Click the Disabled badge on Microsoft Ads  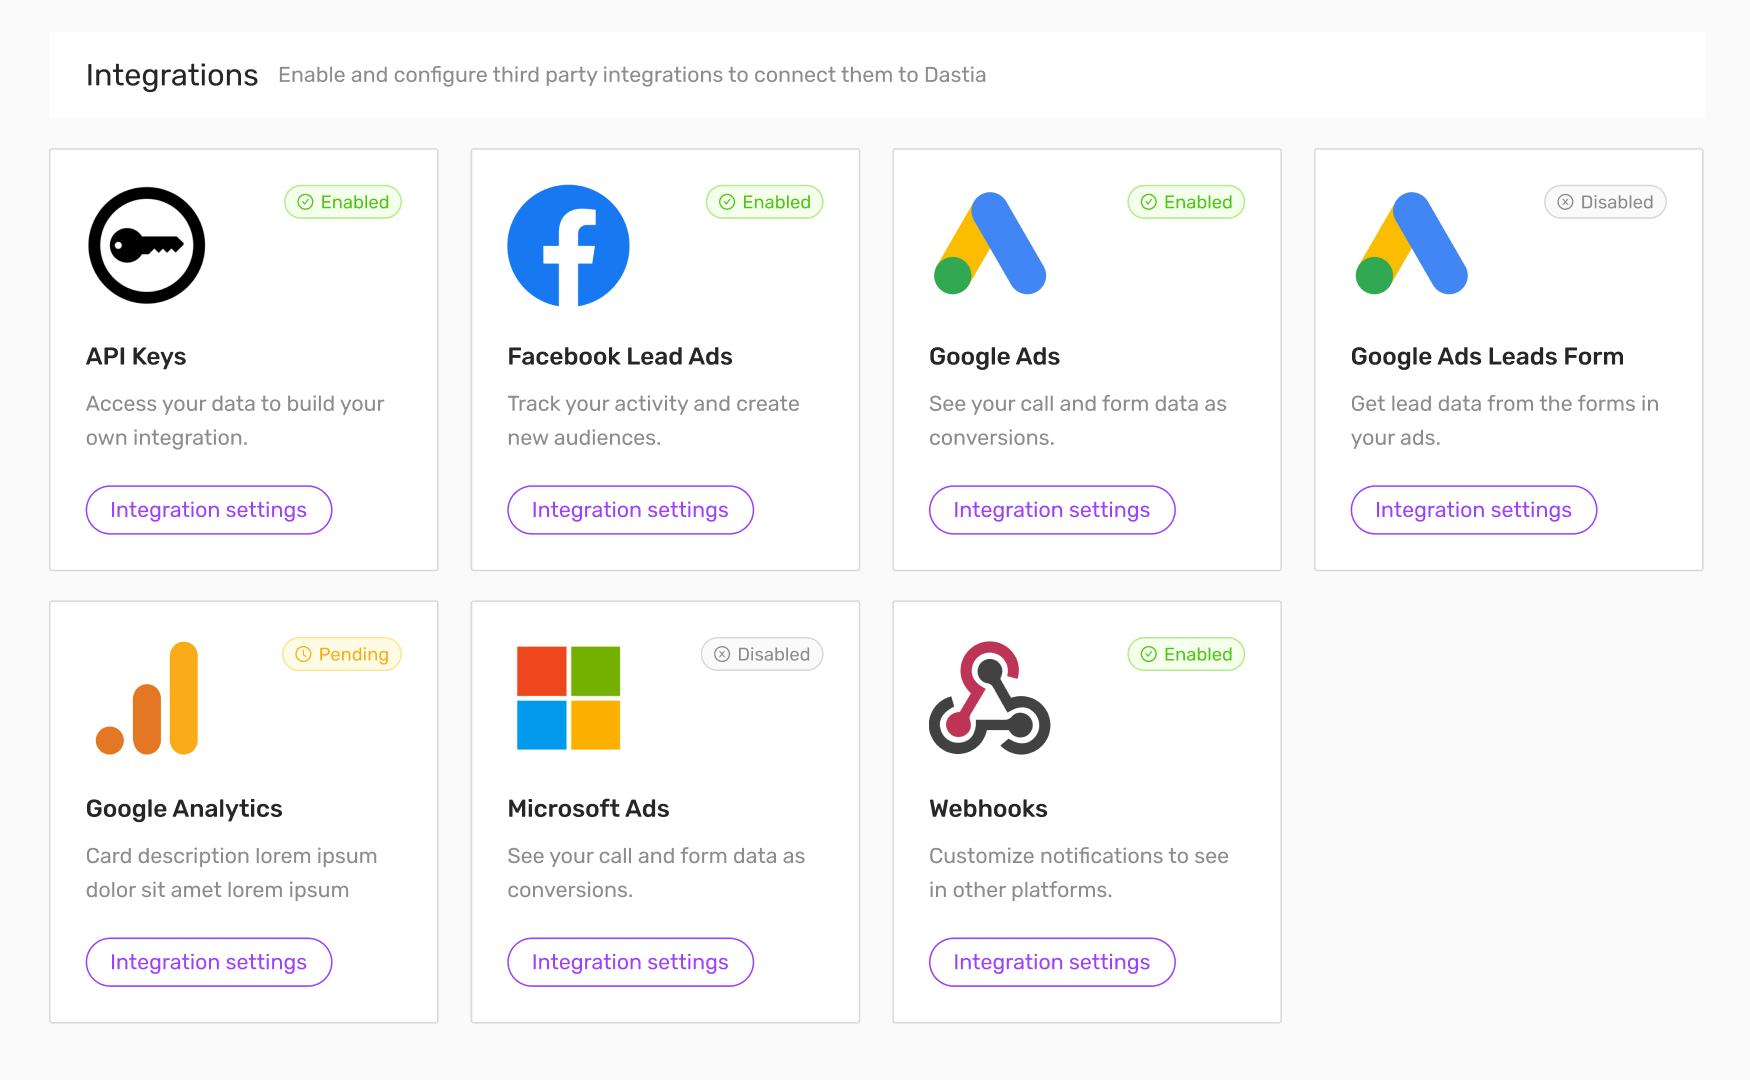point(762,654)
